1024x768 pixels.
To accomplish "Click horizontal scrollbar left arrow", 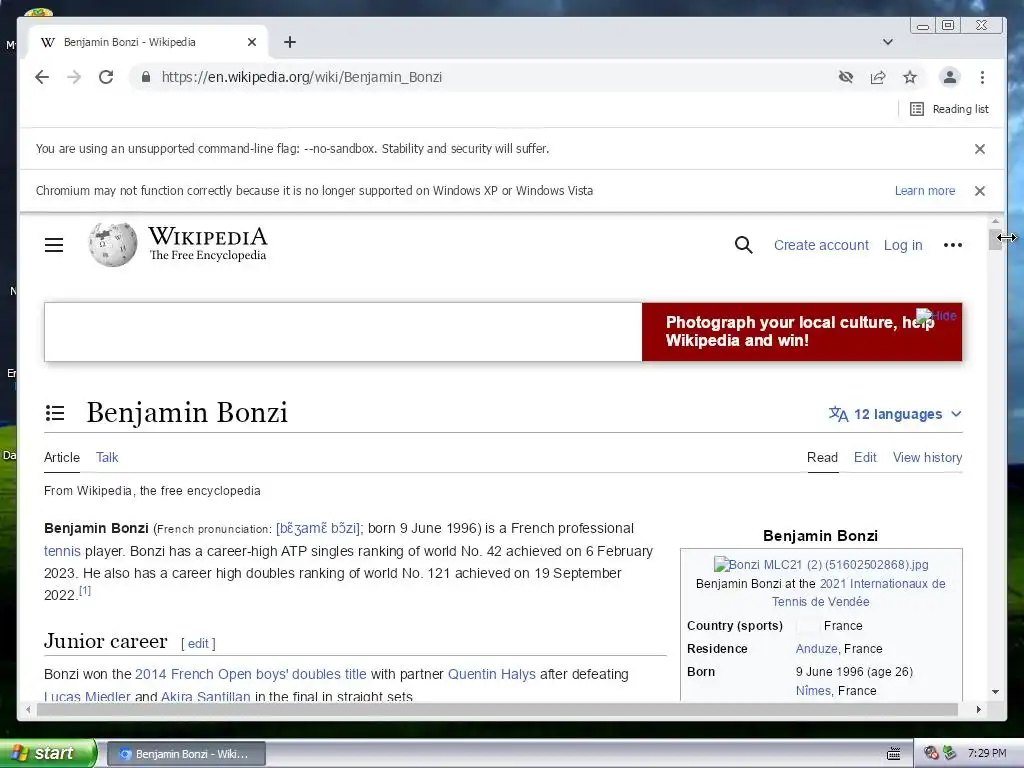I will click(27, 709).
